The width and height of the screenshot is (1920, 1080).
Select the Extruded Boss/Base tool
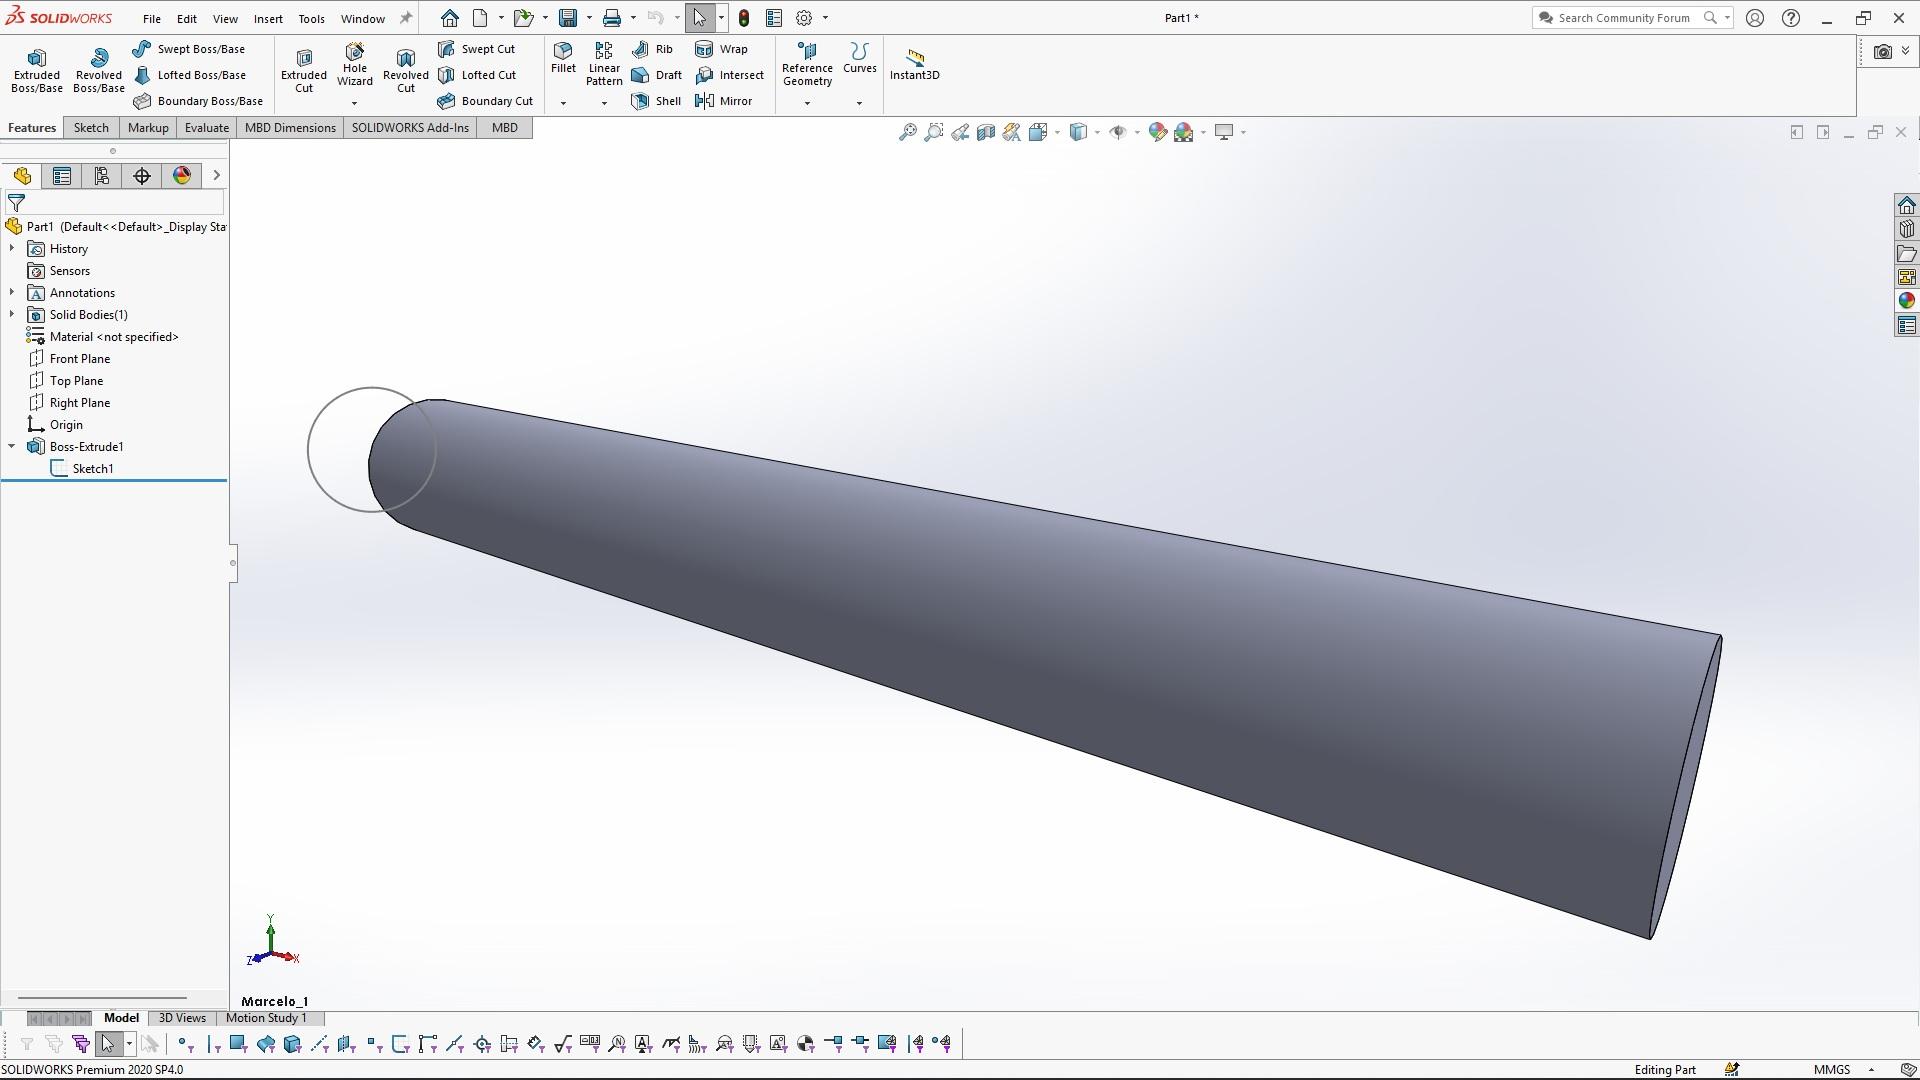pos(36,70)
